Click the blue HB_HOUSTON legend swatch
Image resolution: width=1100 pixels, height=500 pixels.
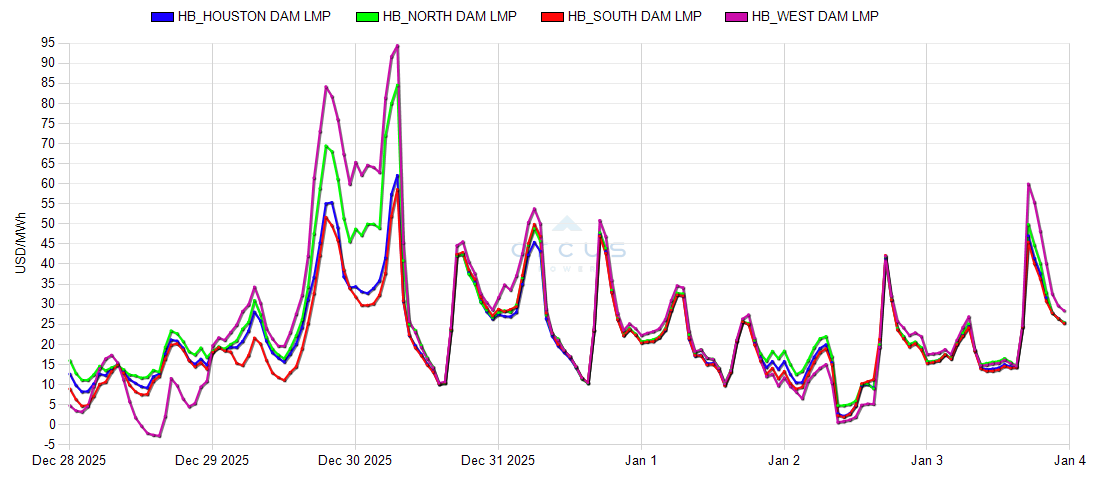(162, 17)
